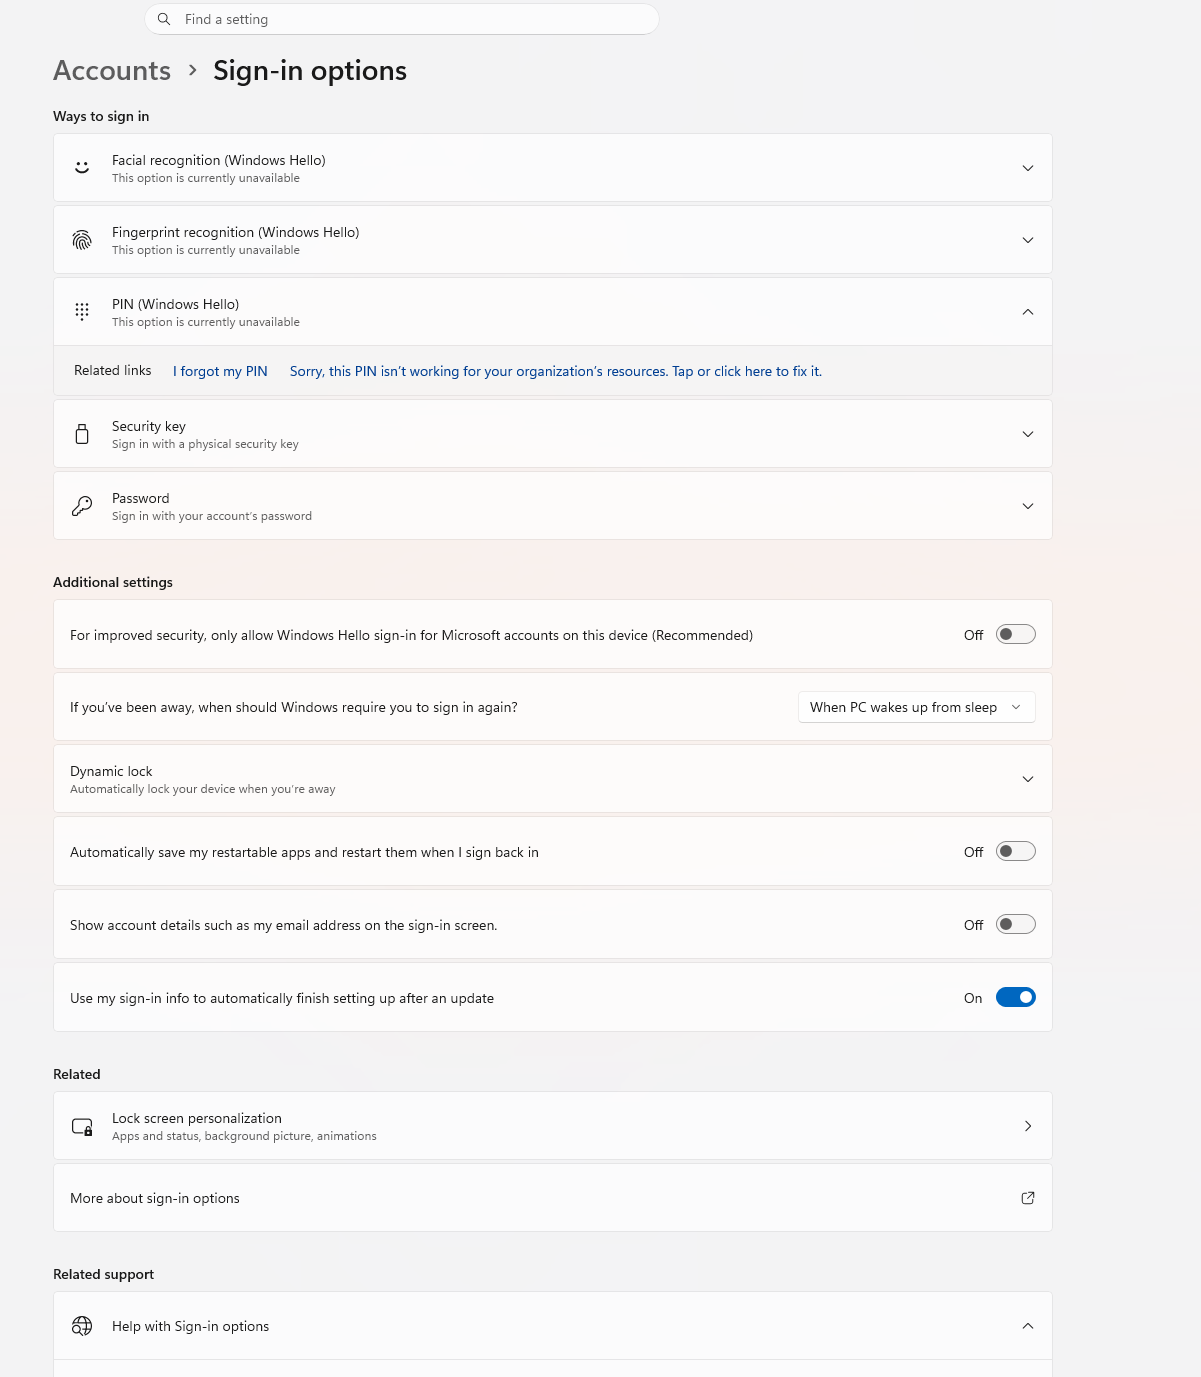The width and height of the screenshot is (1201, 1377).
Task: Click the 'Additional settings' heading
Action: click(x=113, y=582)
